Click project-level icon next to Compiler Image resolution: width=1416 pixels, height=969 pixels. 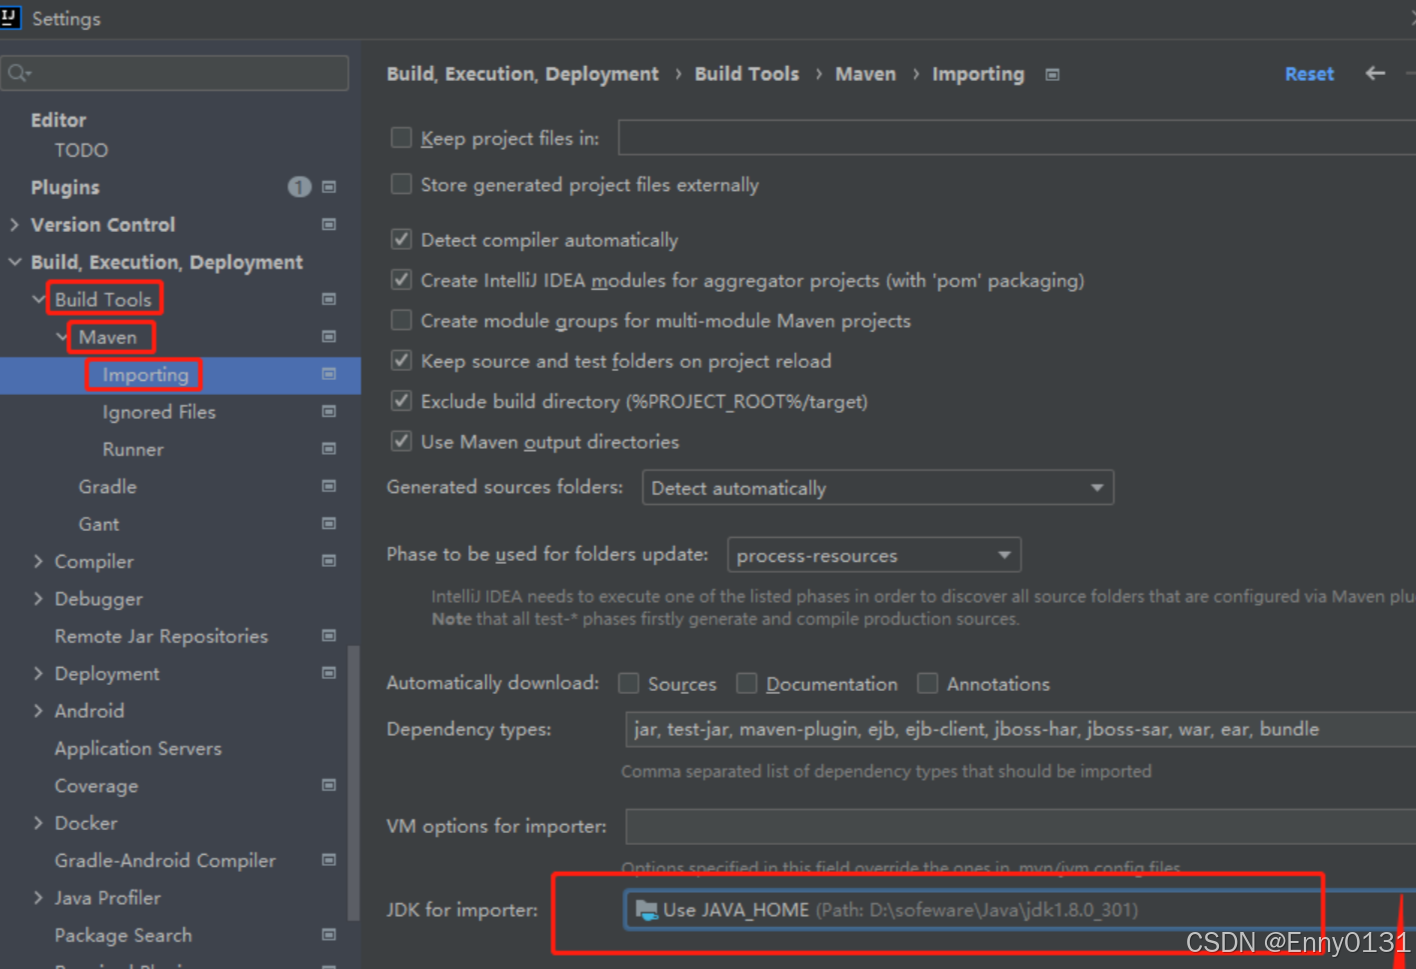pyautogui.click(x=329, y=561)
